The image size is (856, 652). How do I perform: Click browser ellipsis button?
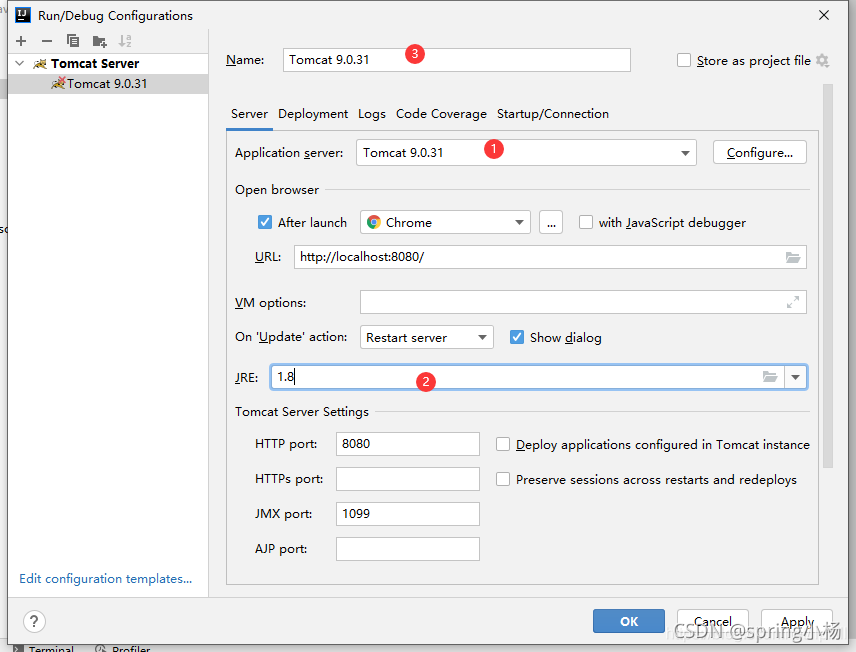tap(551, 222)
